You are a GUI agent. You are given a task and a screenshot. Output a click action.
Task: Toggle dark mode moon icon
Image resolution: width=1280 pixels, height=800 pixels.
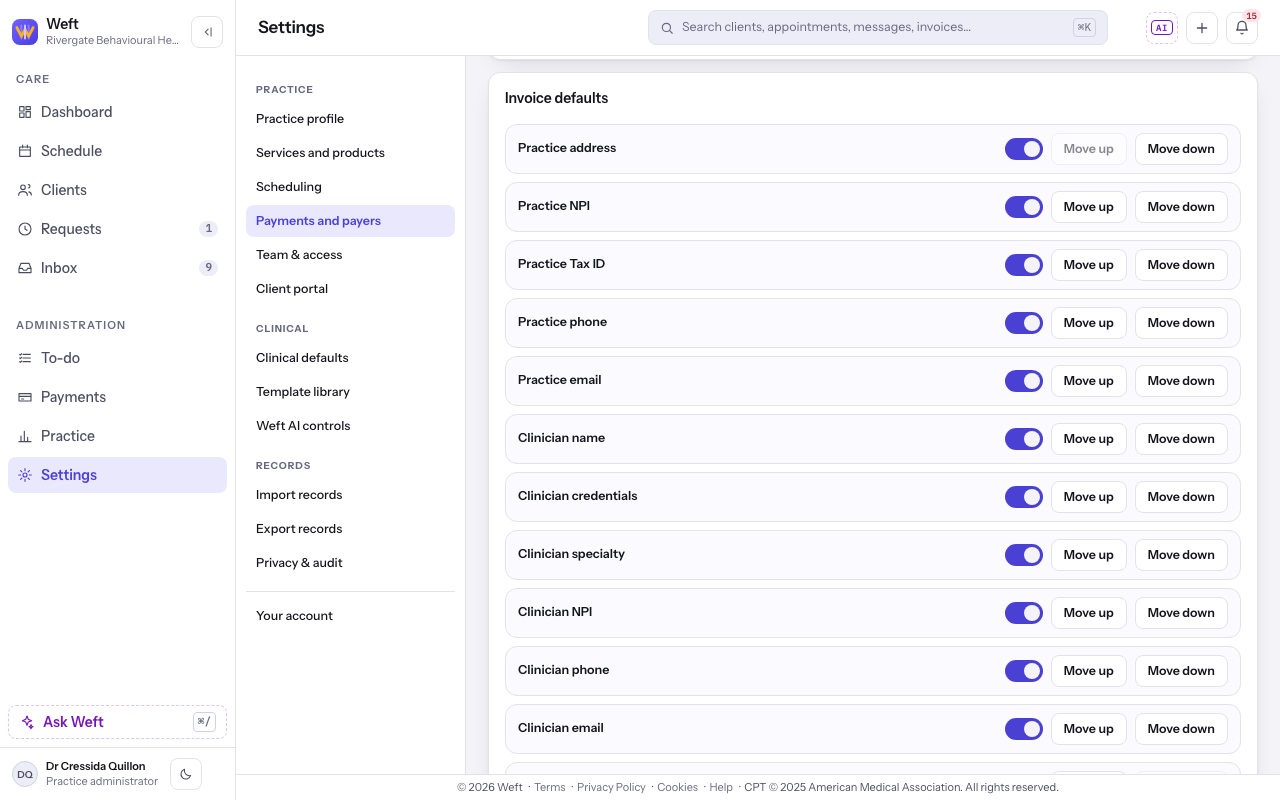tap(186, 774)
